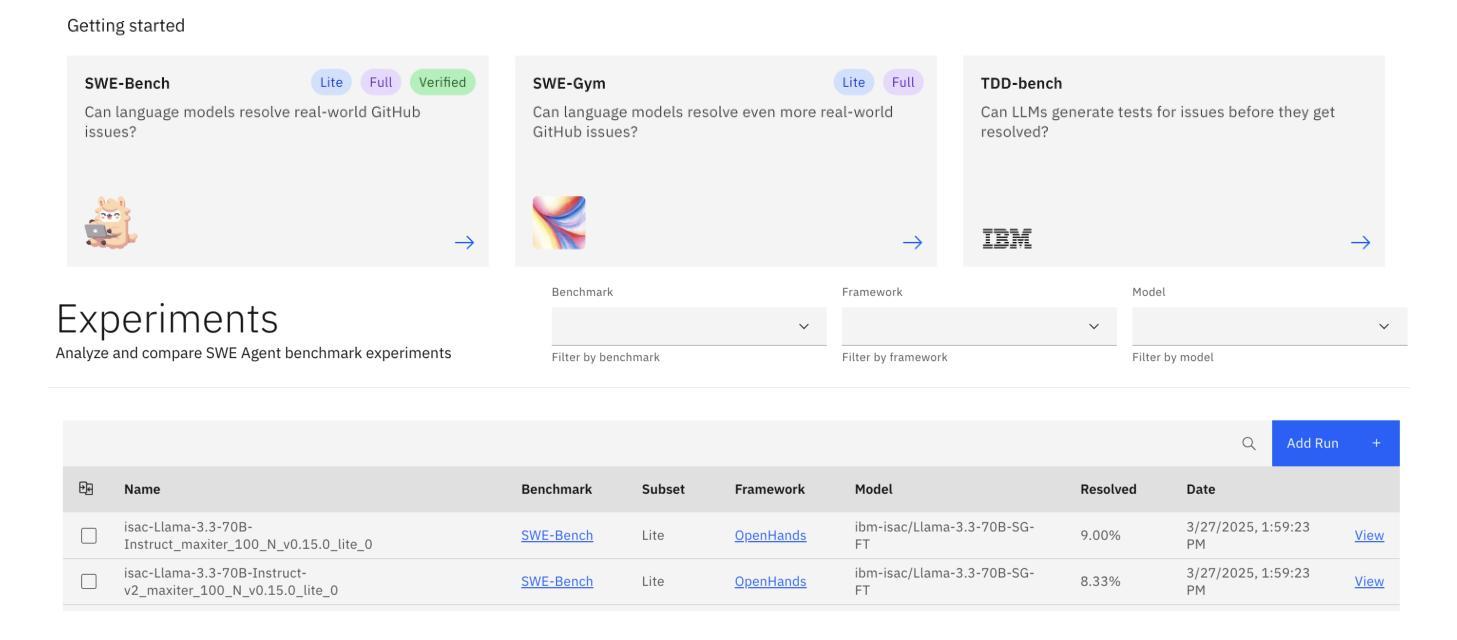This screenshot has width=1457, height=640.
Task: Open the SWE-Bench card arrow
Action: click(x=464, y=242)
